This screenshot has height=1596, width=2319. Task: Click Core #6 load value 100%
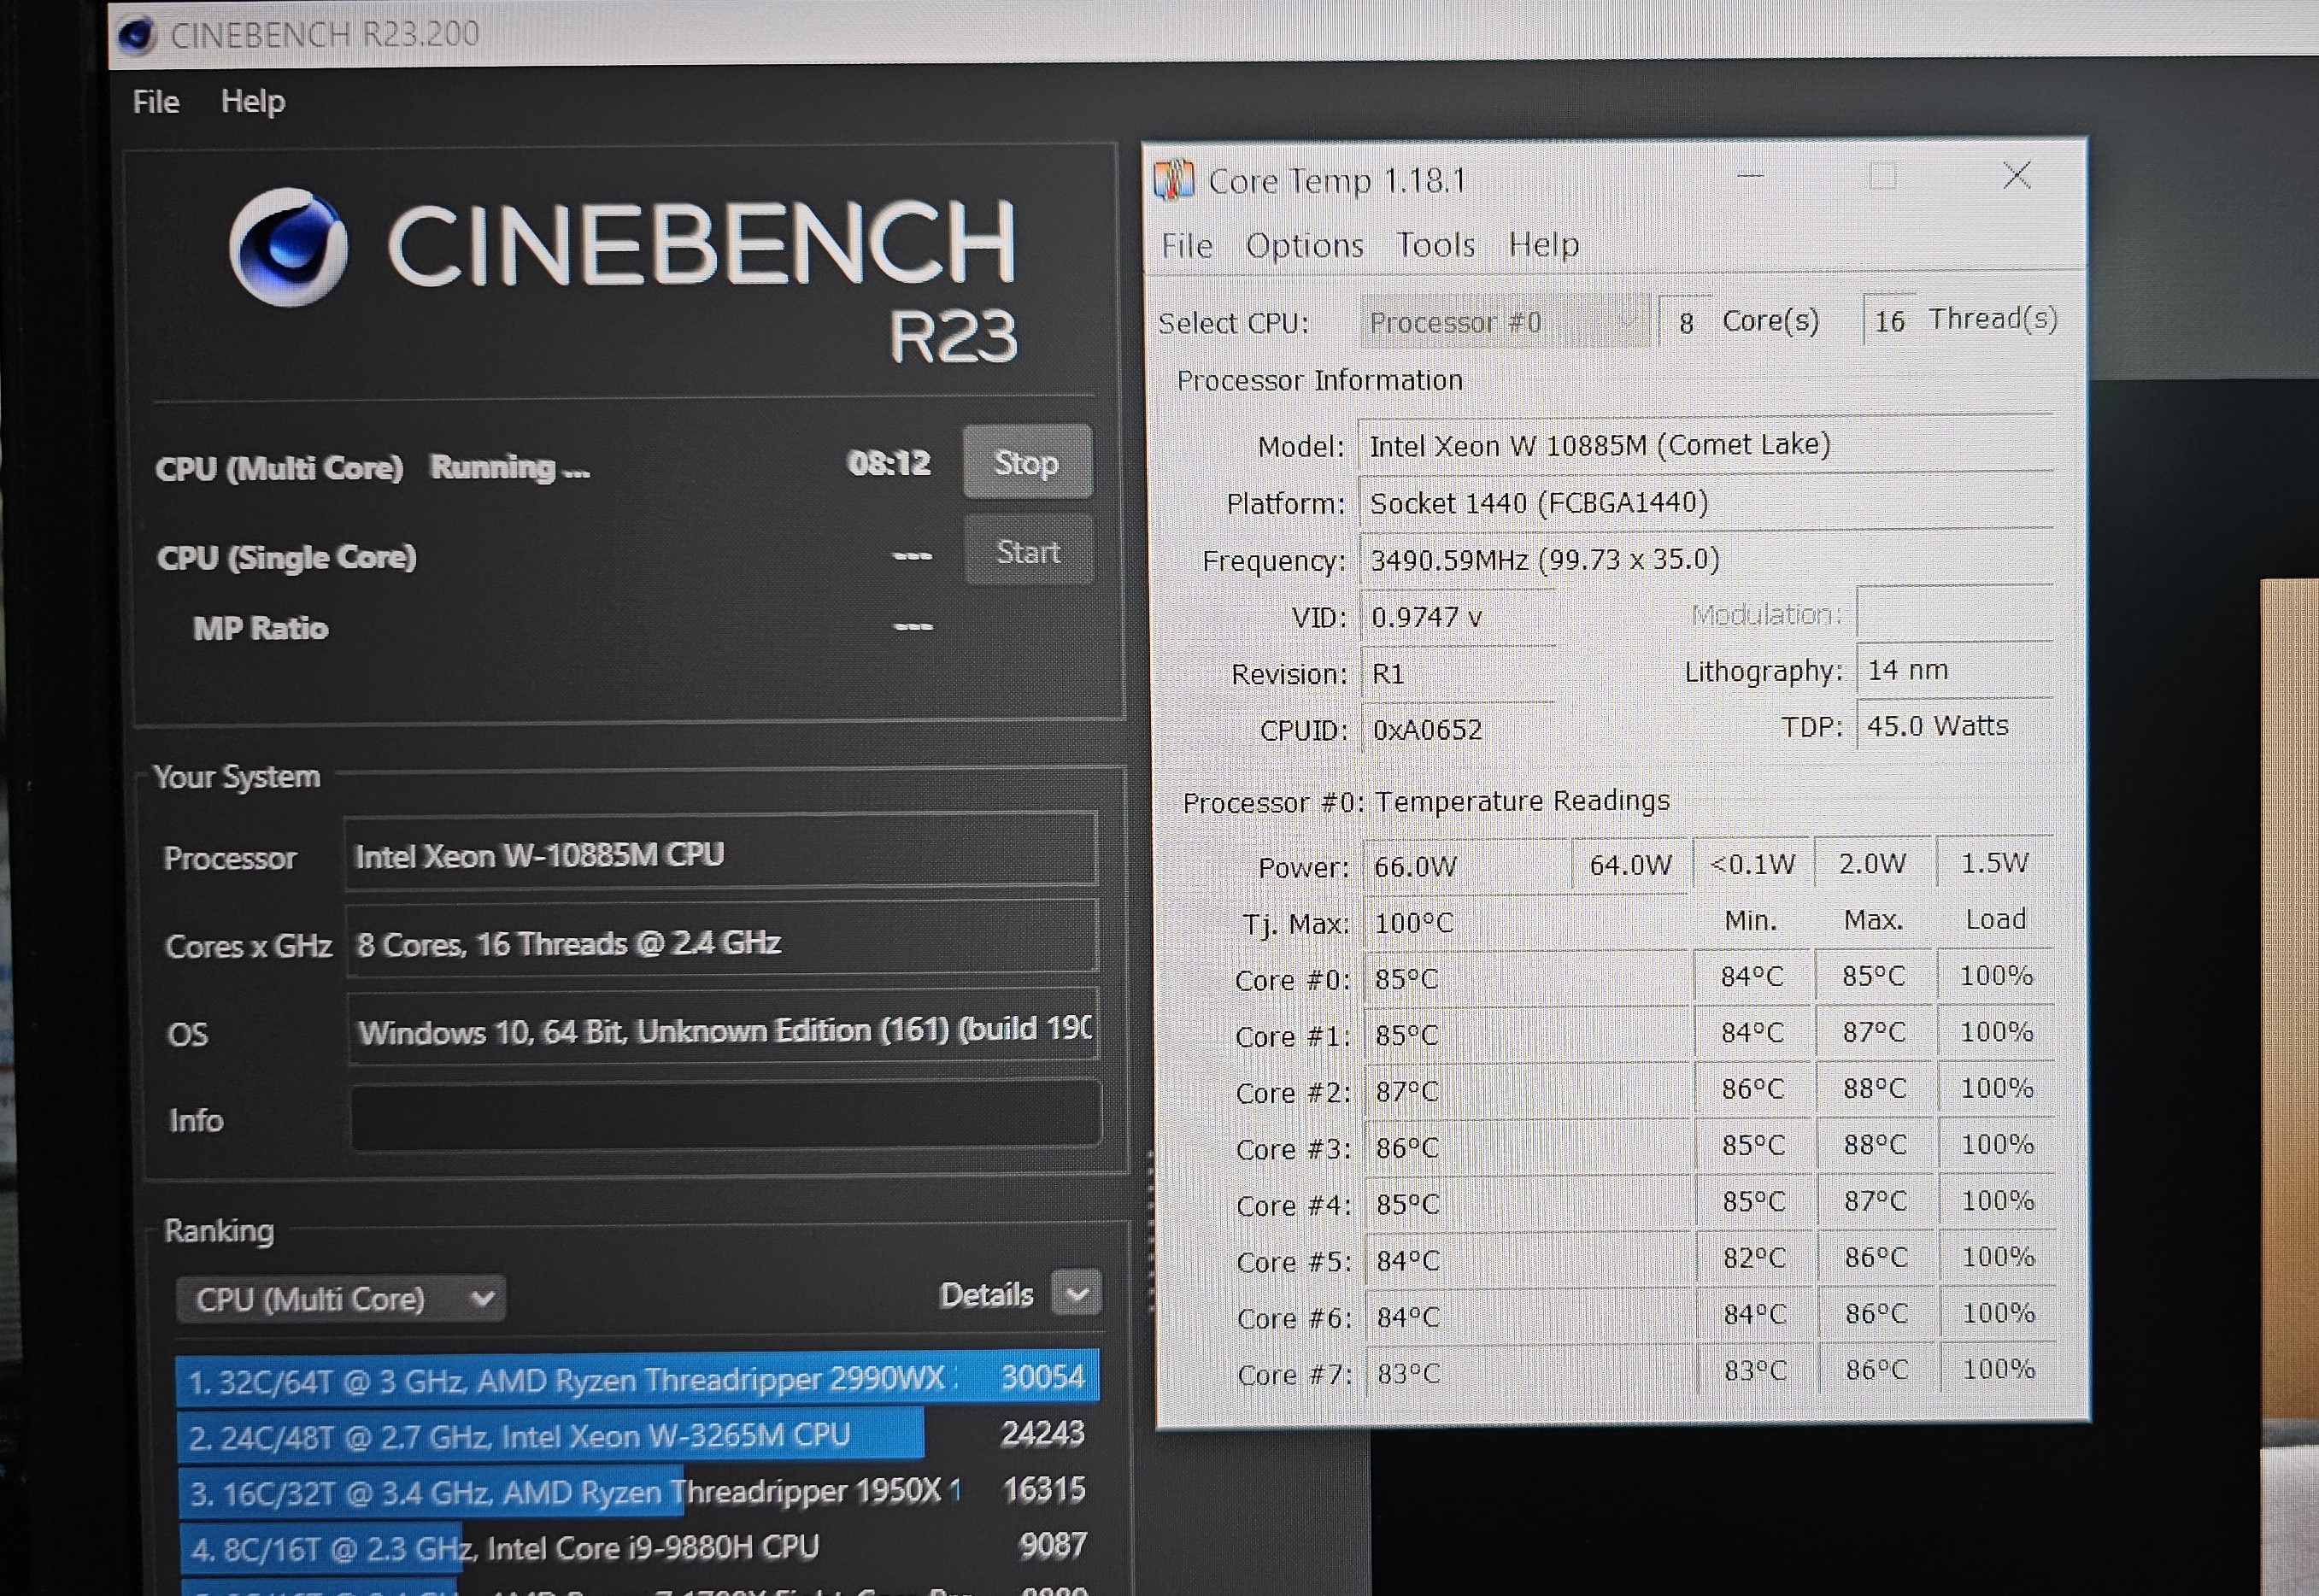(x=1998, y=1313)
